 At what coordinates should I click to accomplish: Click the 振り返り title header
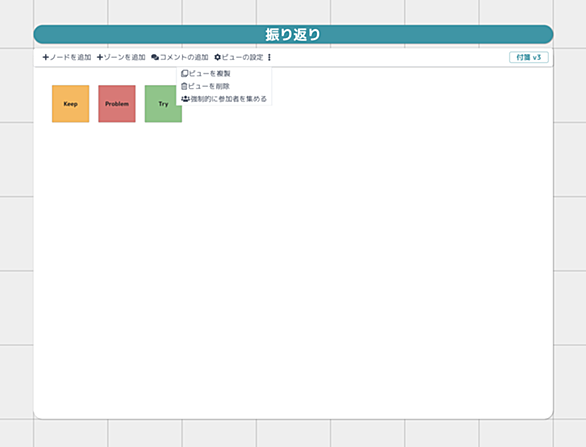293,35
